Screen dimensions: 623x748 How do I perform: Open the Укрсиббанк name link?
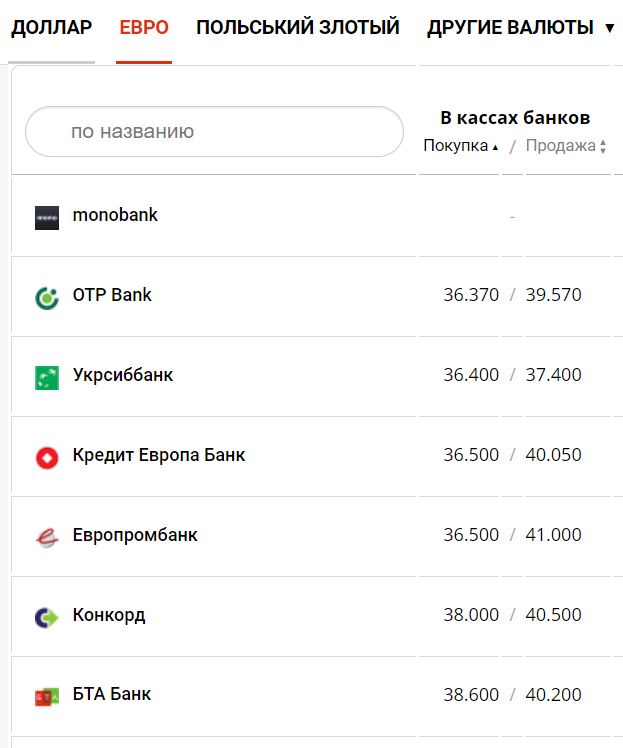point(123,375)
